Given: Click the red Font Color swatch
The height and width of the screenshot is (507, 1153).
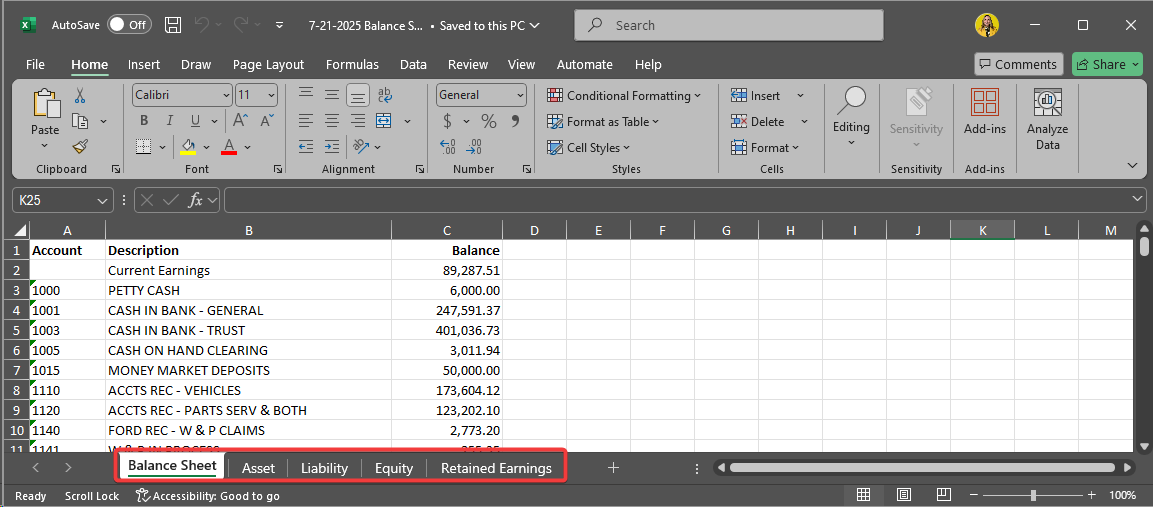Looking at the screenshot, I should (228, 147).
